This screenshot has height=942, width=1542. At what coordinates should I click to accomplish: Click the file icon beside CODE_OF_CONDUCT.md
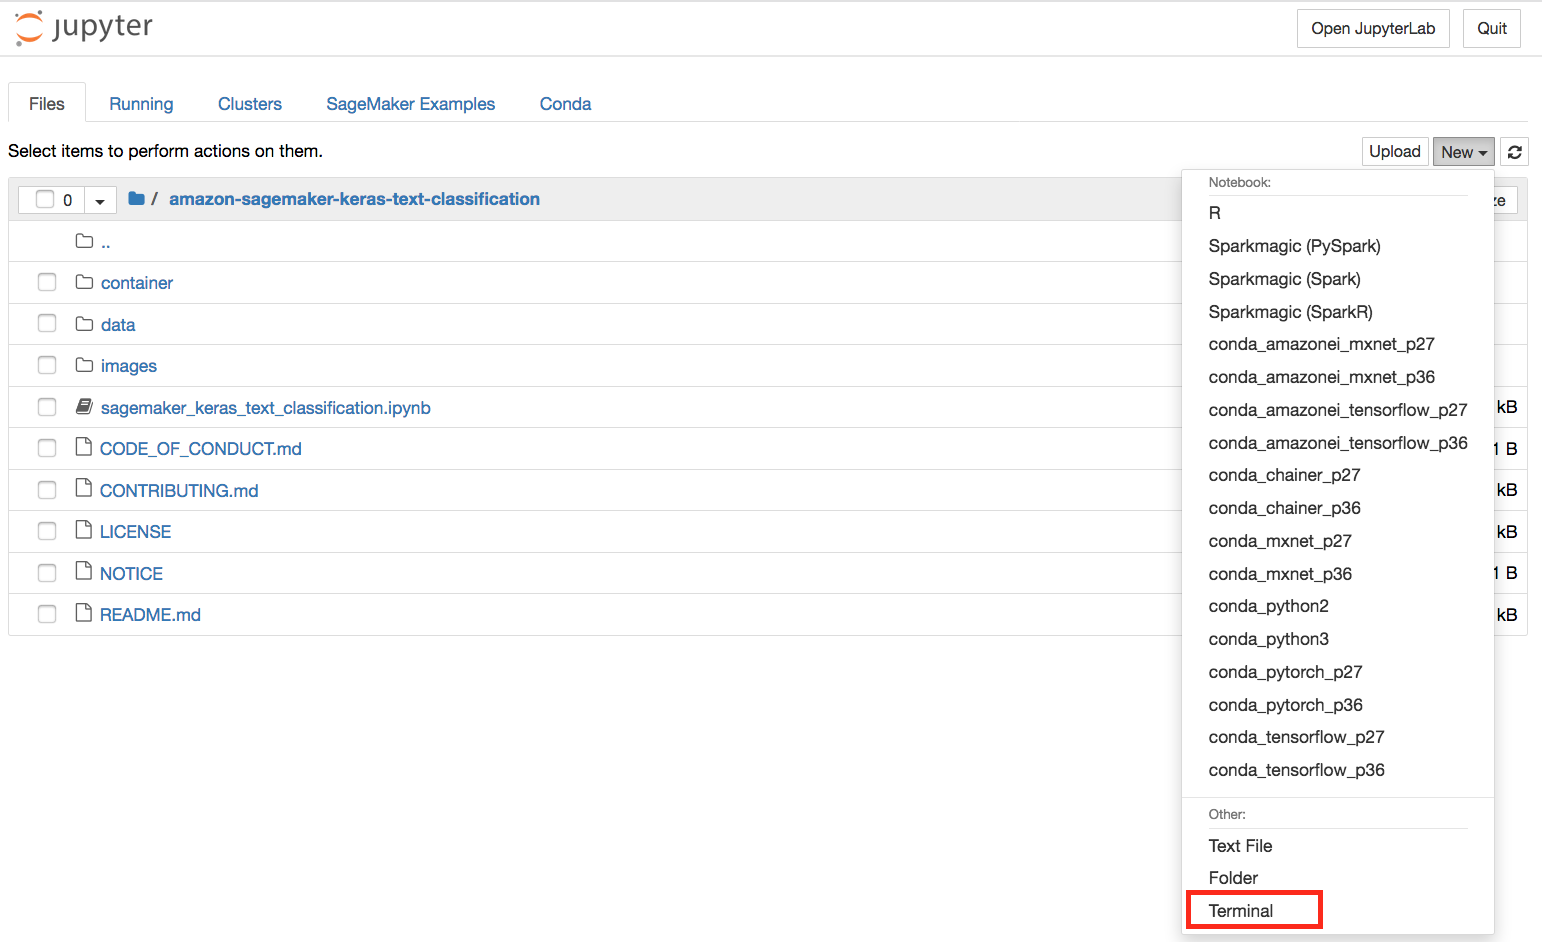click(x=84, y=448)
